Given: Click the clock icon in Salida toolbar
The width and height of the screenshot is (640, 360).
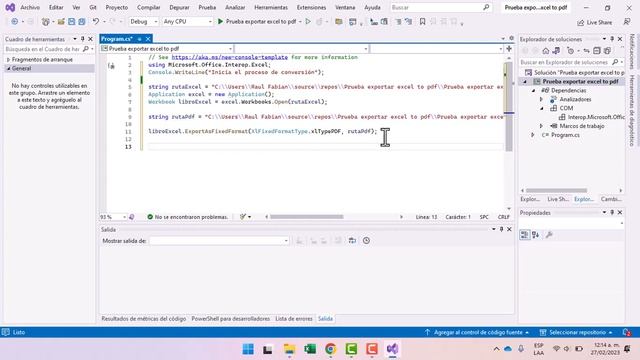Looking at the screenshot, I should (x=366, y=241).
